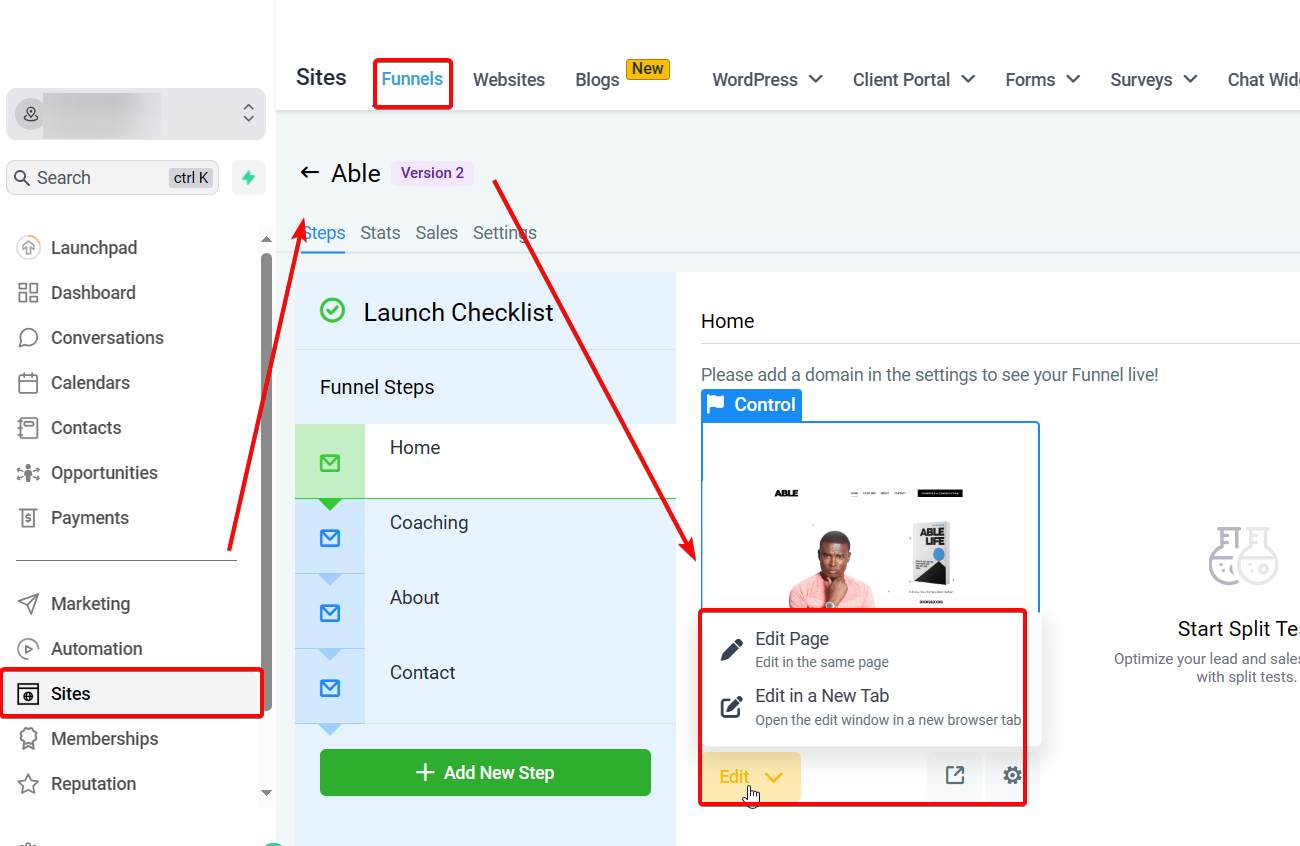Open the page preview external-link icon
Screen dimensions: 1300x846
tap(954, 776)
